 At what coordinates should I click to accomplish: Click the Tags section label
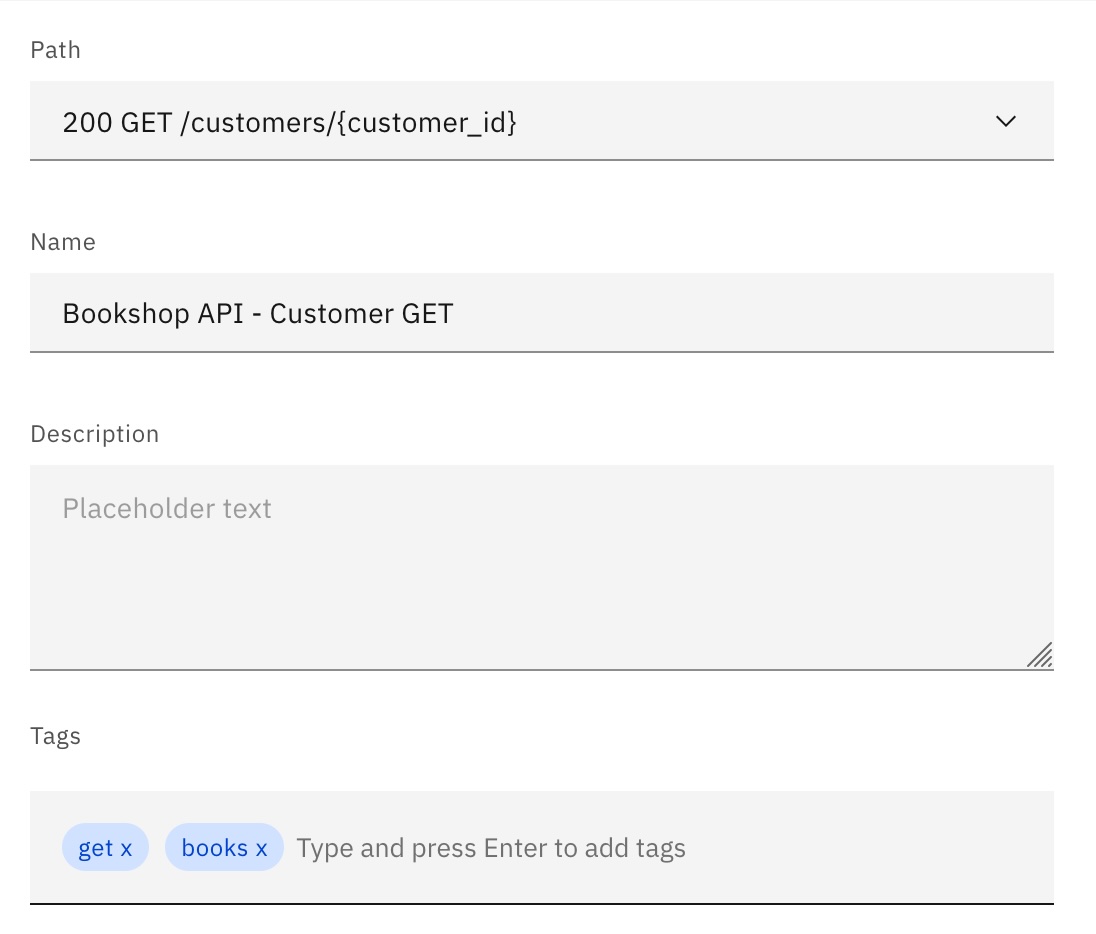pos(56,735)
